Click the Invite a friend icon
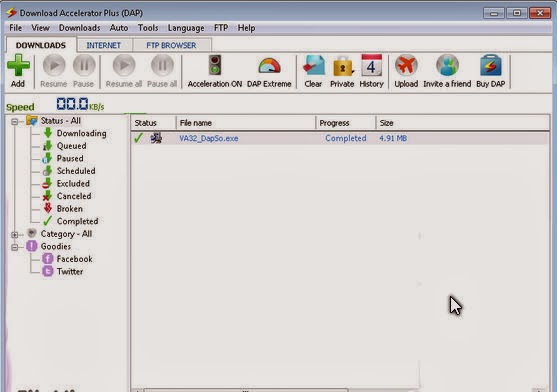The width and height of the screenshot is (557, 392). click(447, 65)
